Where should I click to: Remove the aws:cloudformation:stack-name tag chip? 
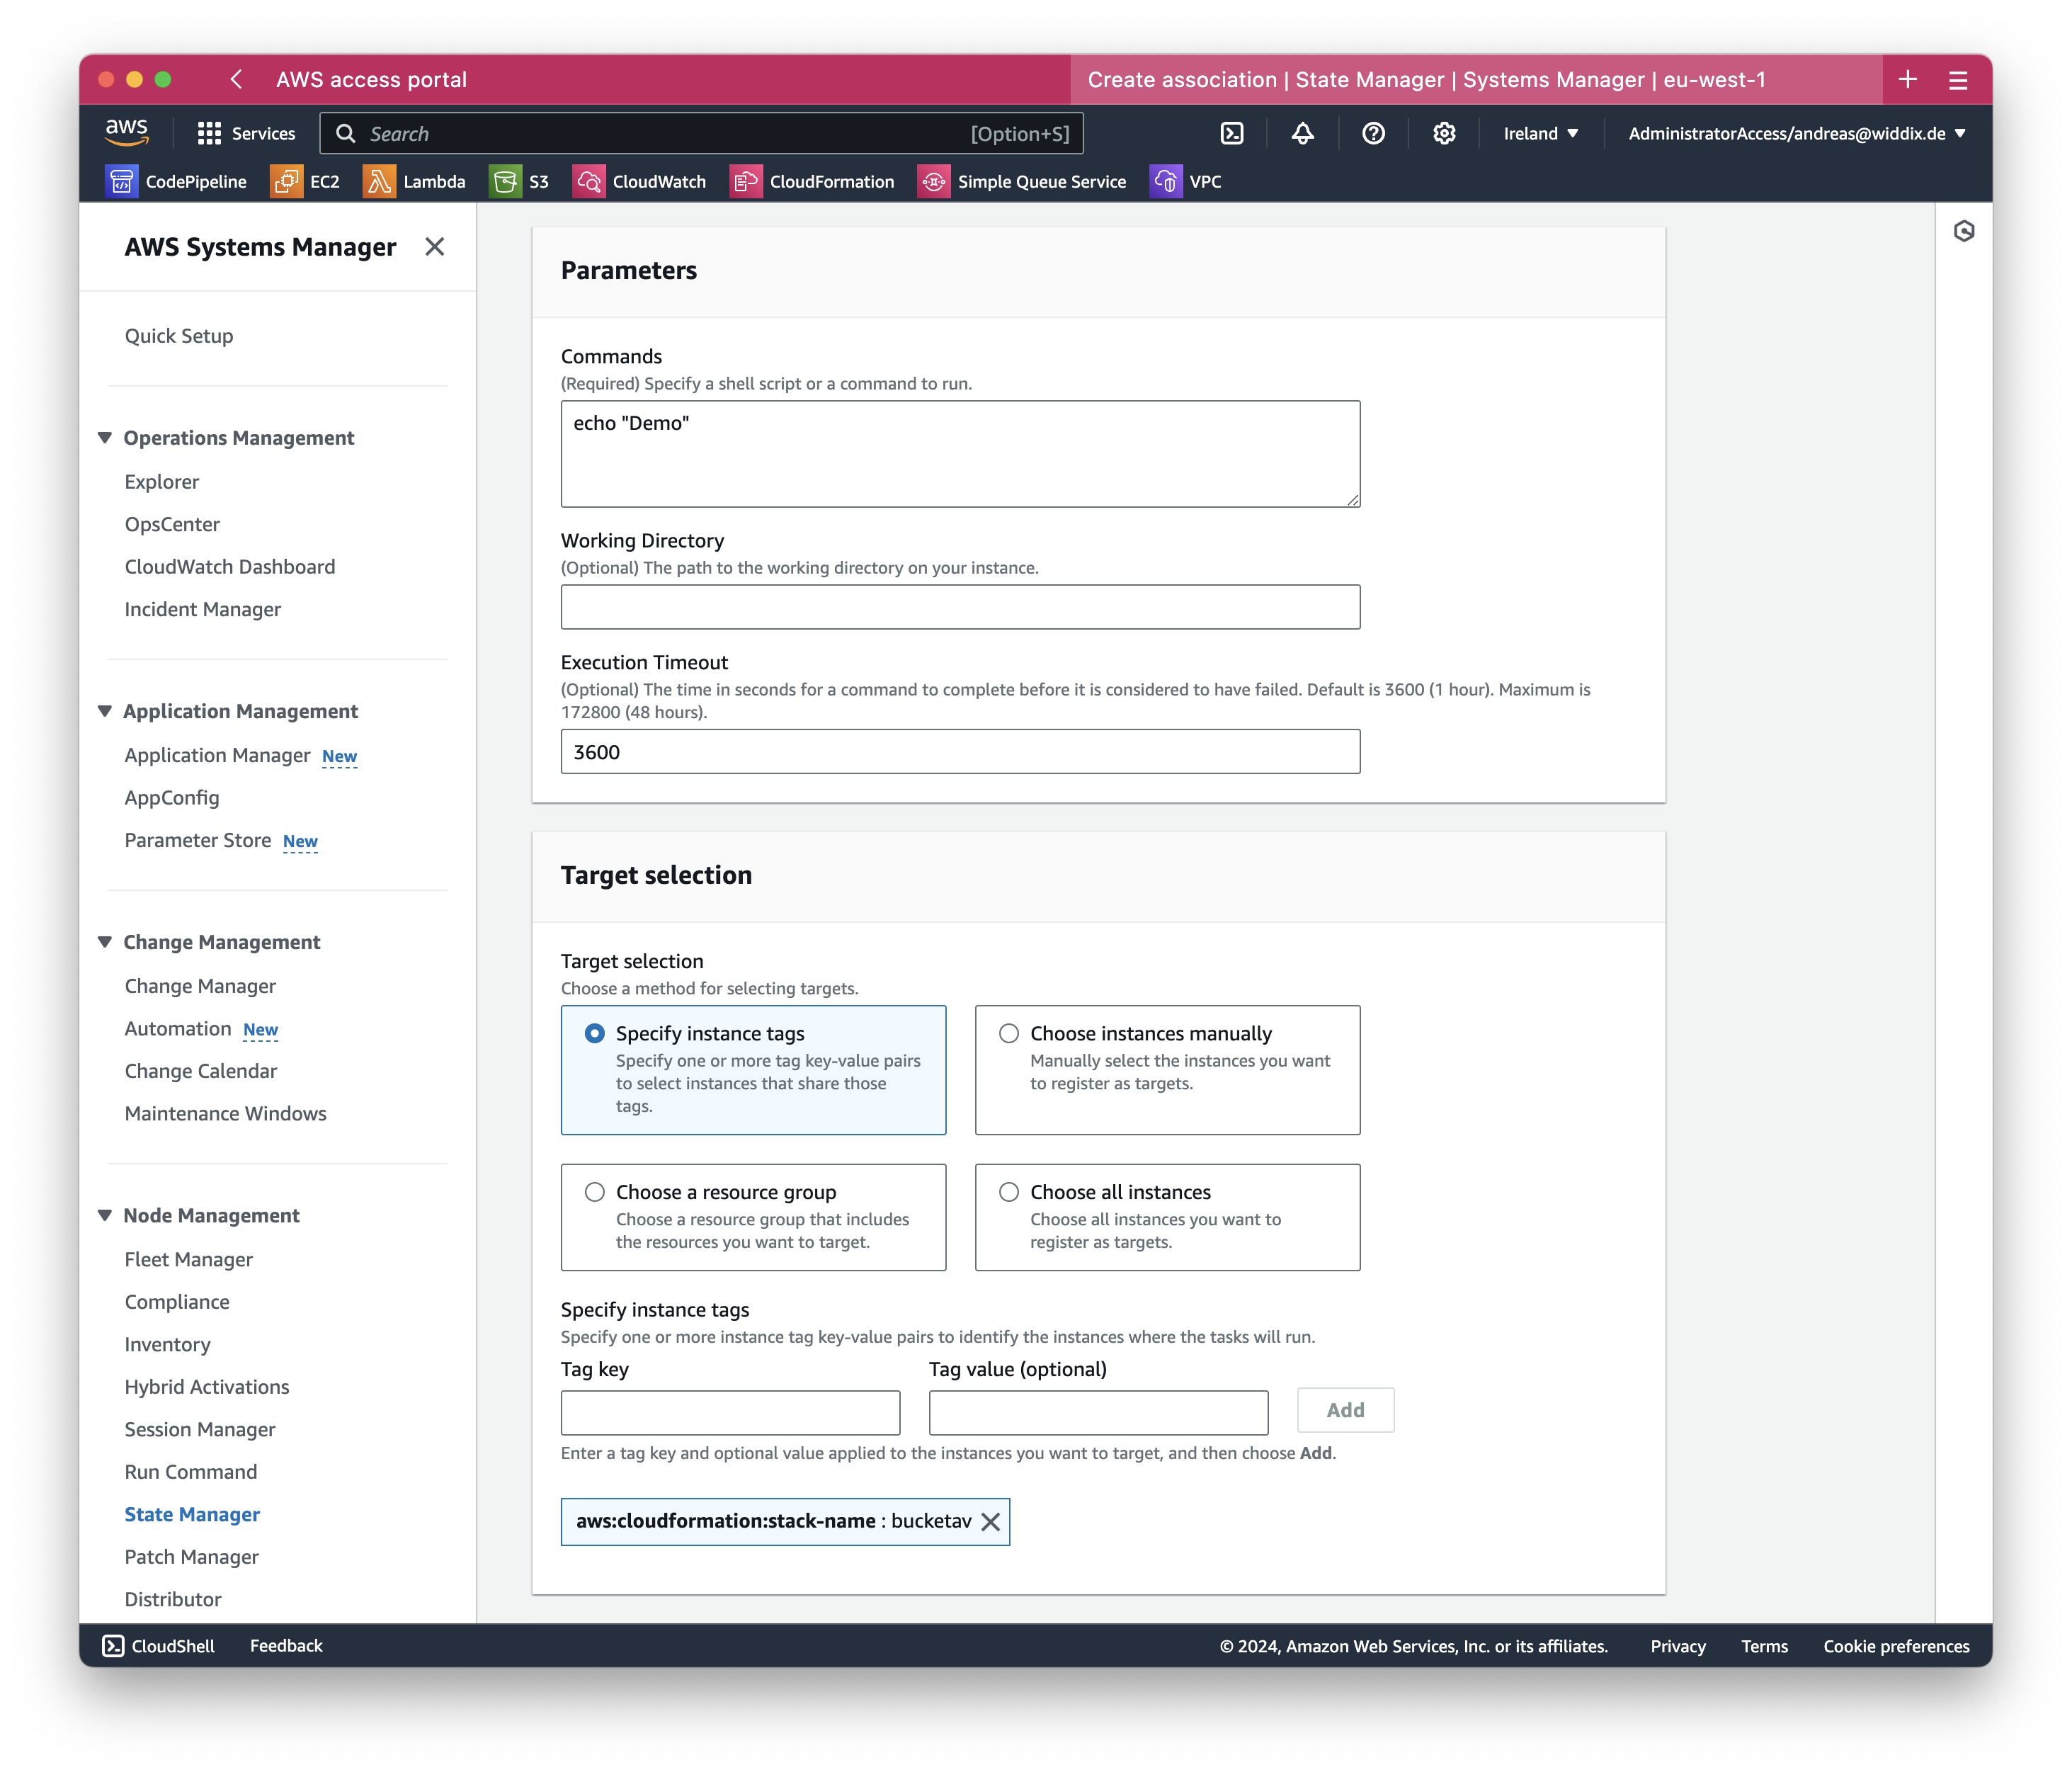click(x=990, y=1522)
